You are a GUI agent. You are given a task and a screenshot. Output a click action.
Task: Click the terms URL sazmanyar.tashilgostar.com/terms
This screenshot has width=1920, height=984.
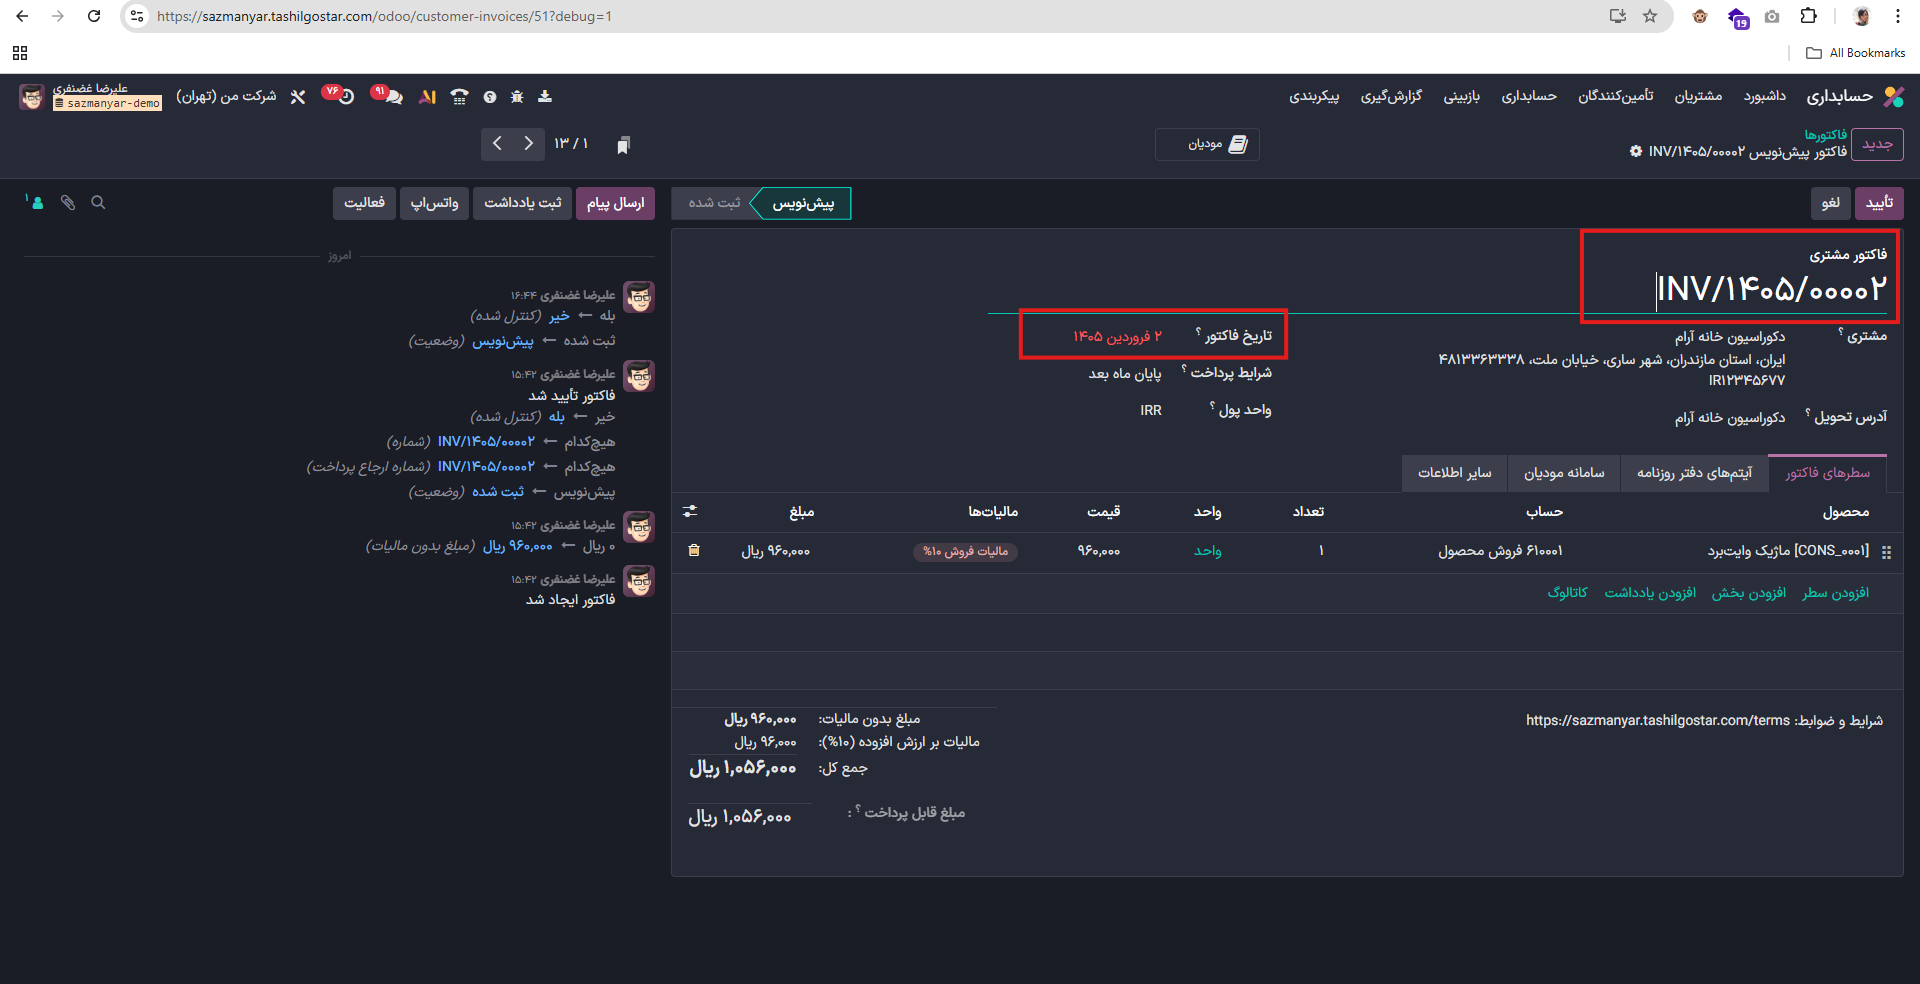(1658, 721)
